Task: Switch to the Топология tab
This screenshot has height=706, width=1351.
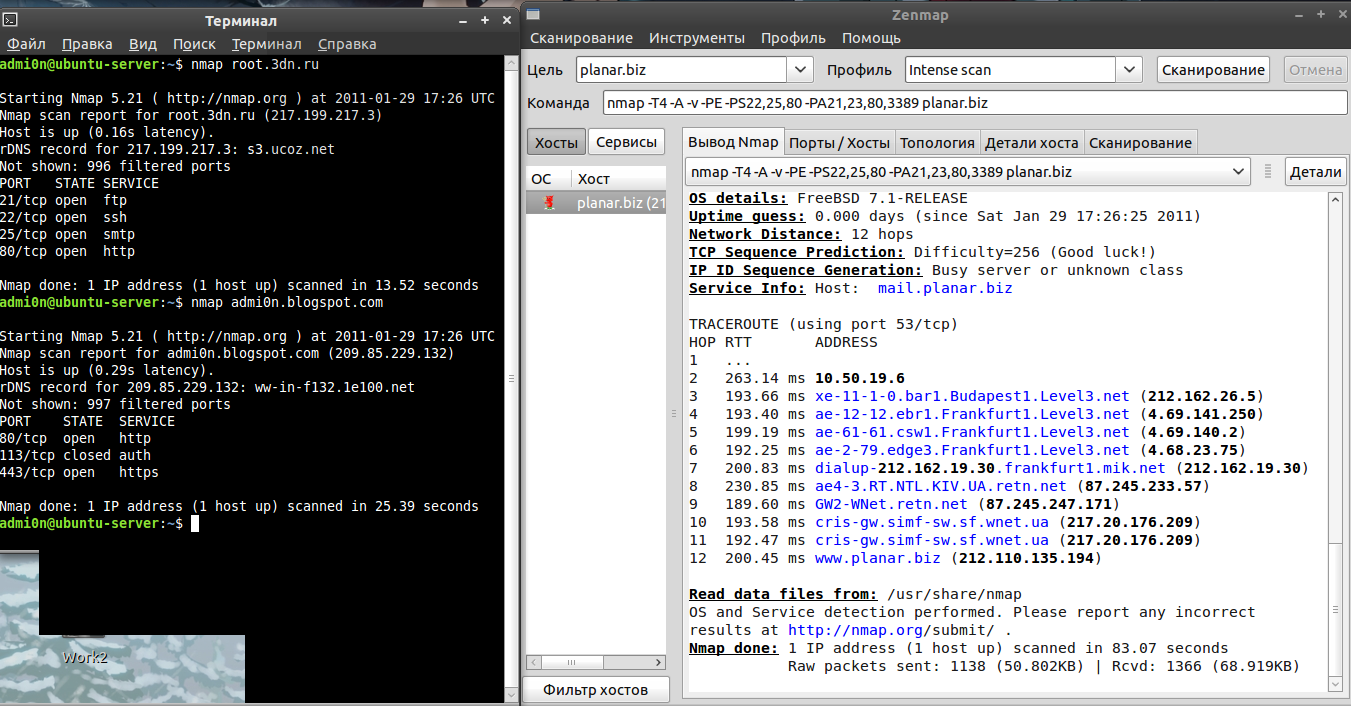Action: tap(937, 142)
